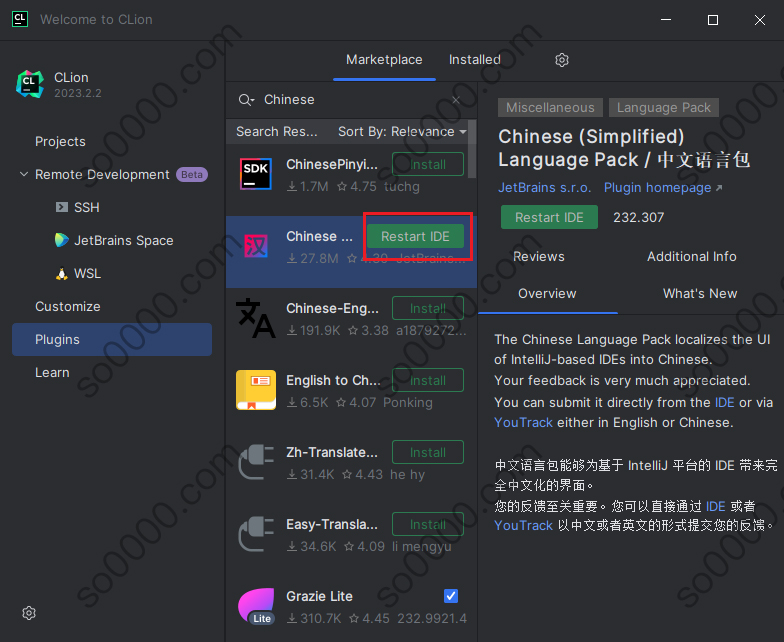The height and width of the screenshot is (642, 784).
Task: Select the Chinese-Eng... plugin name
Action: click(x=332, y=308)
